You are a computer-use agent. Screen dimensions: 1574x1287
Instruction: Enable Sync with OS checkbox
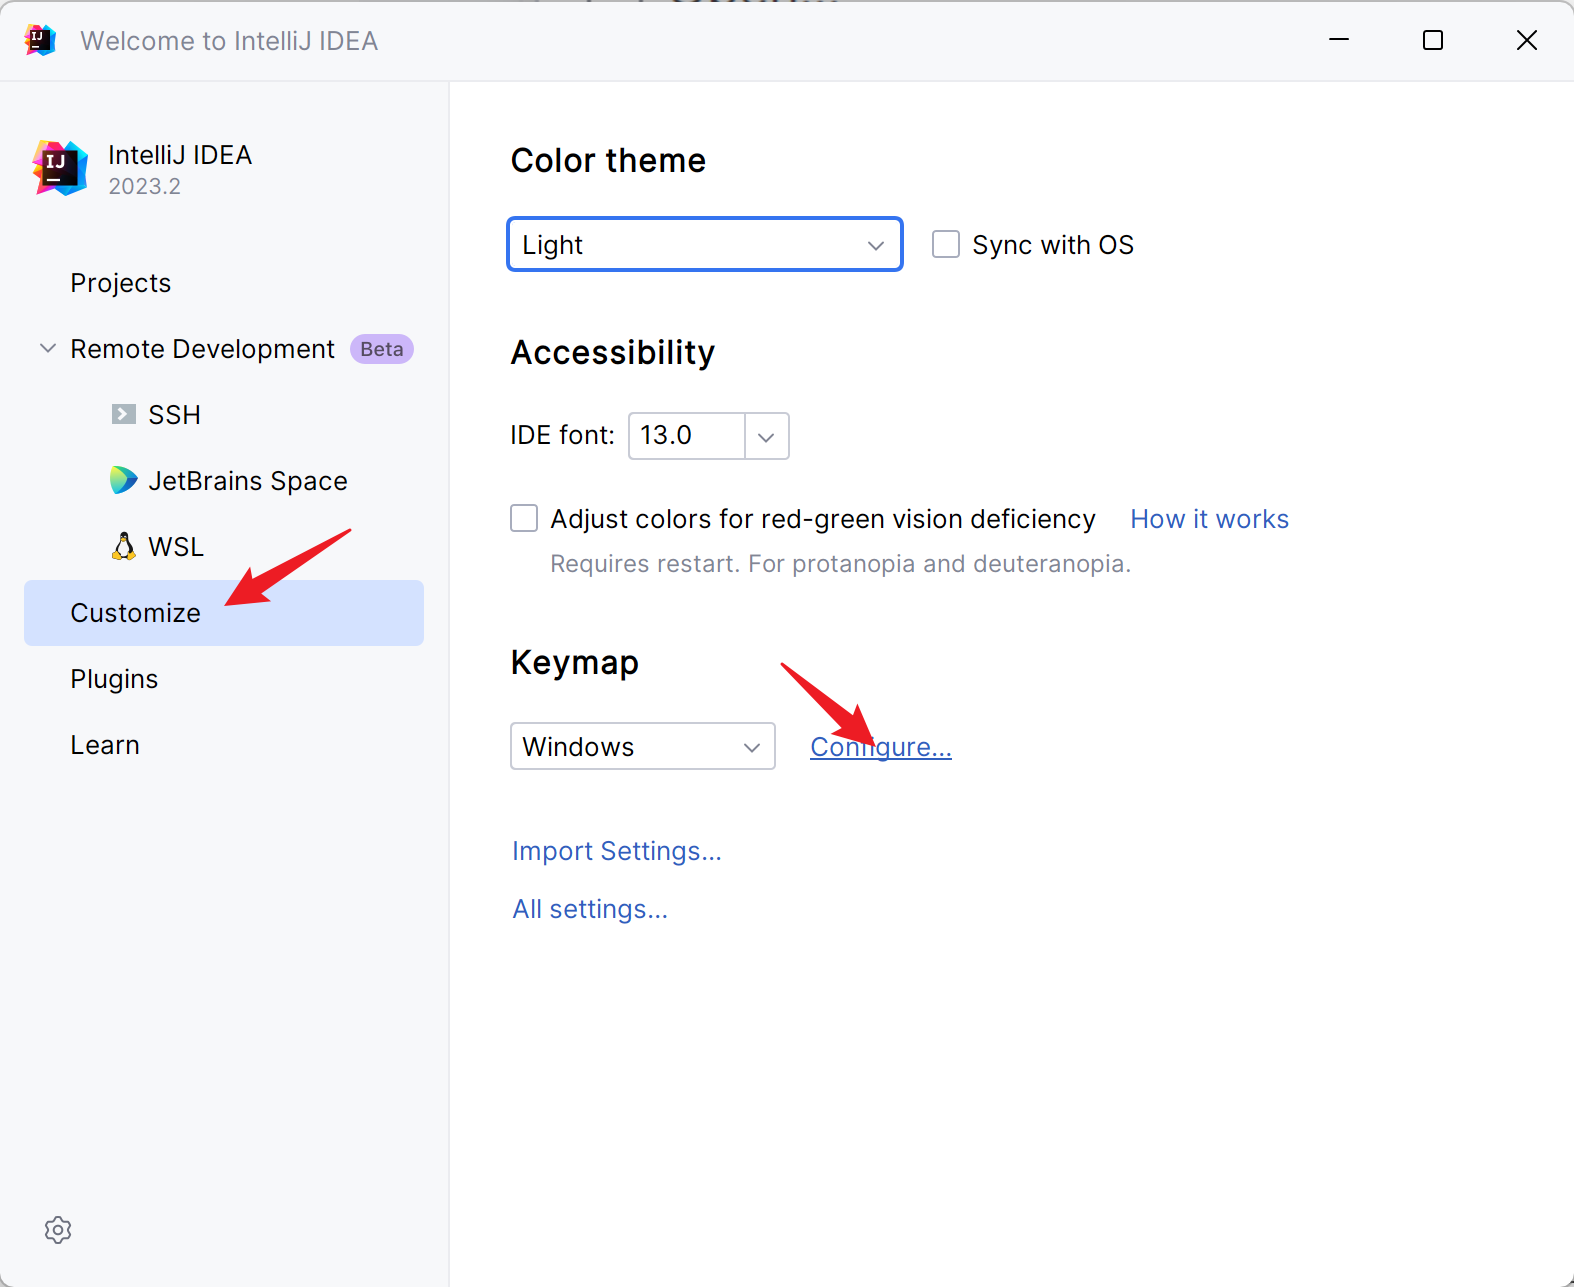pyautogui.click(x=946, y=244)
